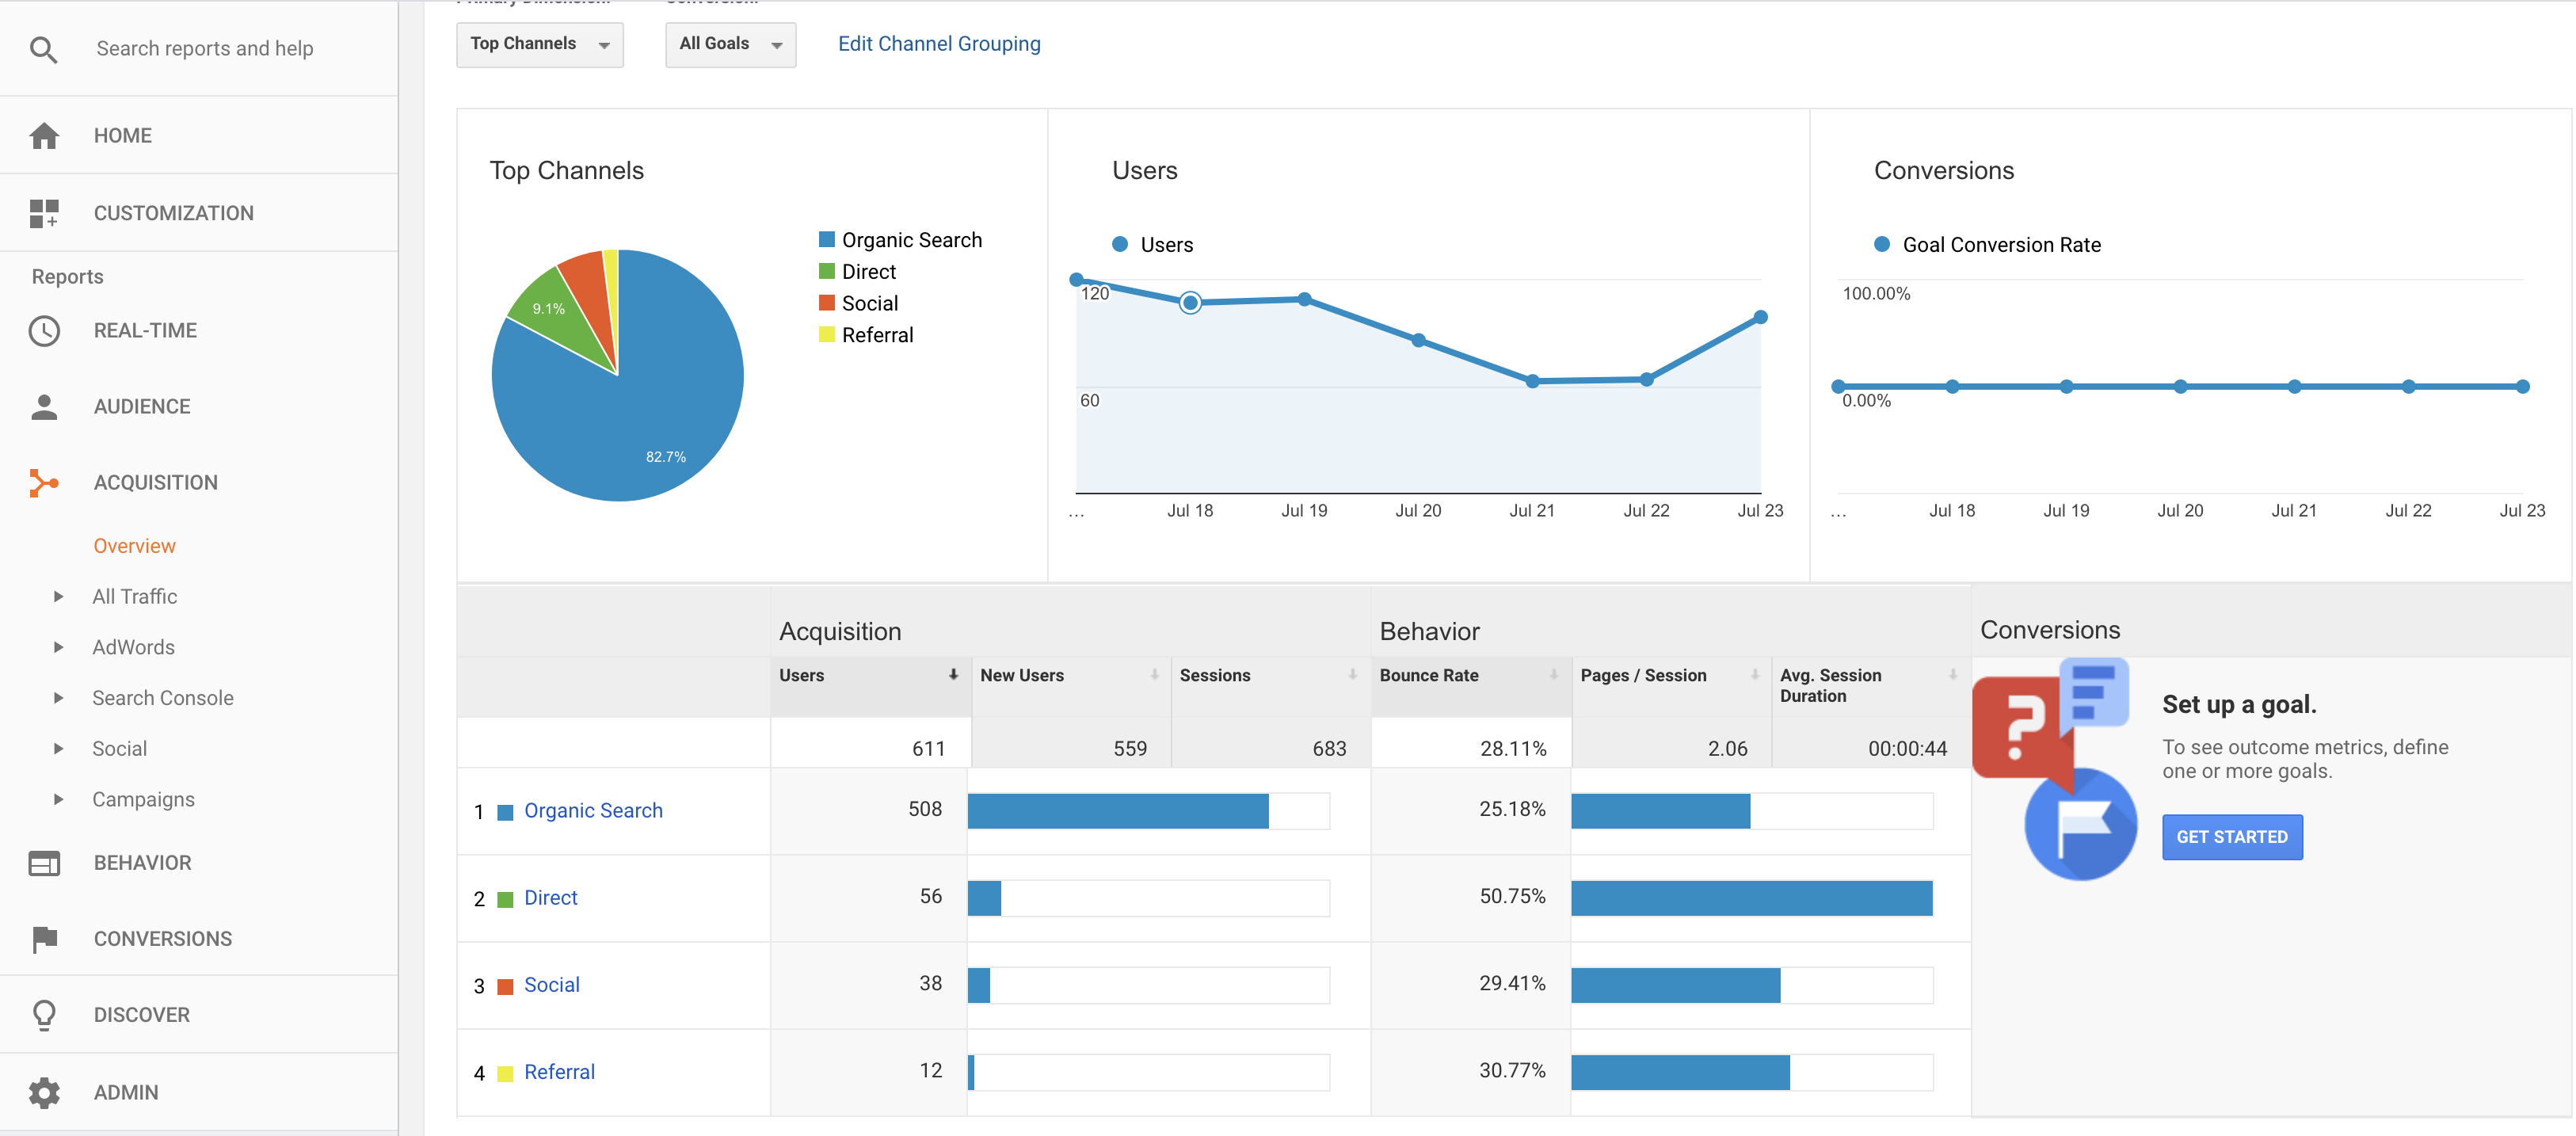Open the All Goals dropdown
Screen dimensions: 2576x1136
click(730, 44)
